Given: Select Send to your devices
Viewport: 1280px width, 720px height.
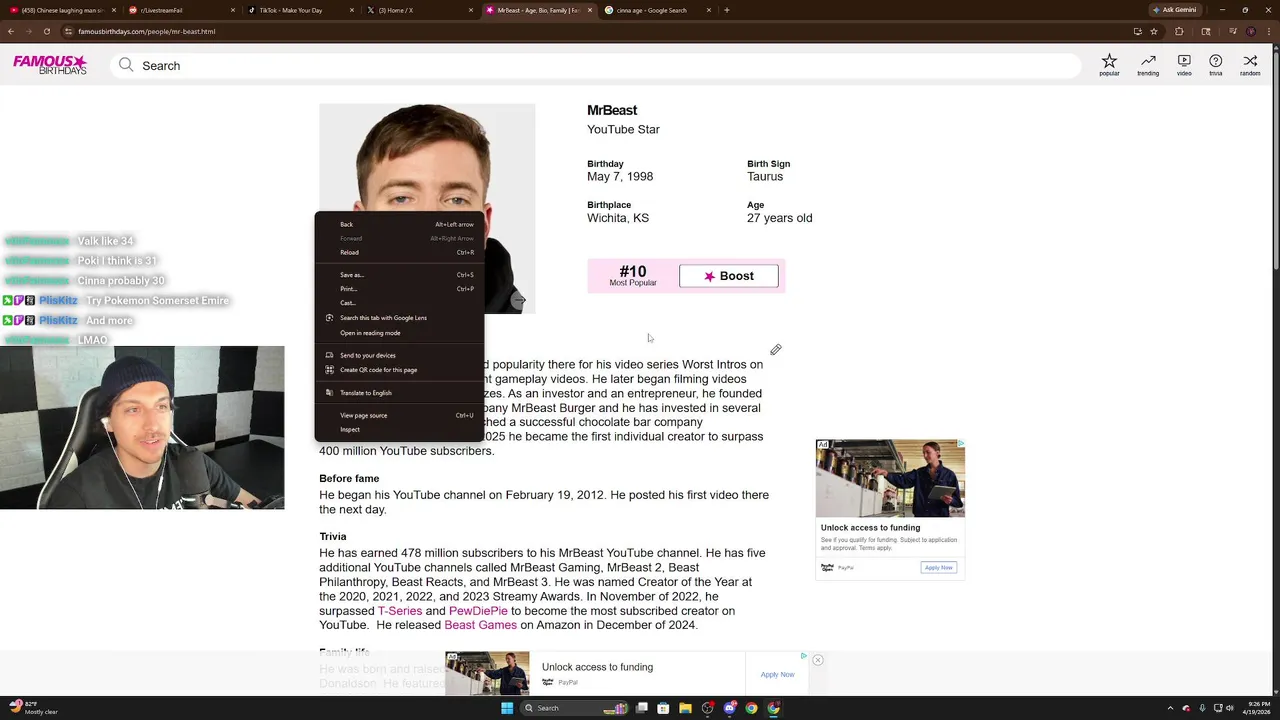Looking at the screenshot, I should 400,355.
